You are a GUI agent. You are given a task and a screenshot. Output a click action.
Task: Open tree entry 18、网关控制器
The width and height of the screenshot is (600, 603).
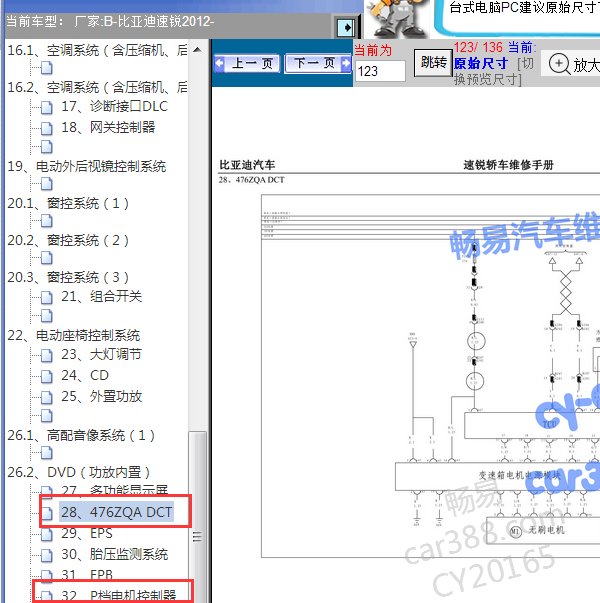(108, 127)
